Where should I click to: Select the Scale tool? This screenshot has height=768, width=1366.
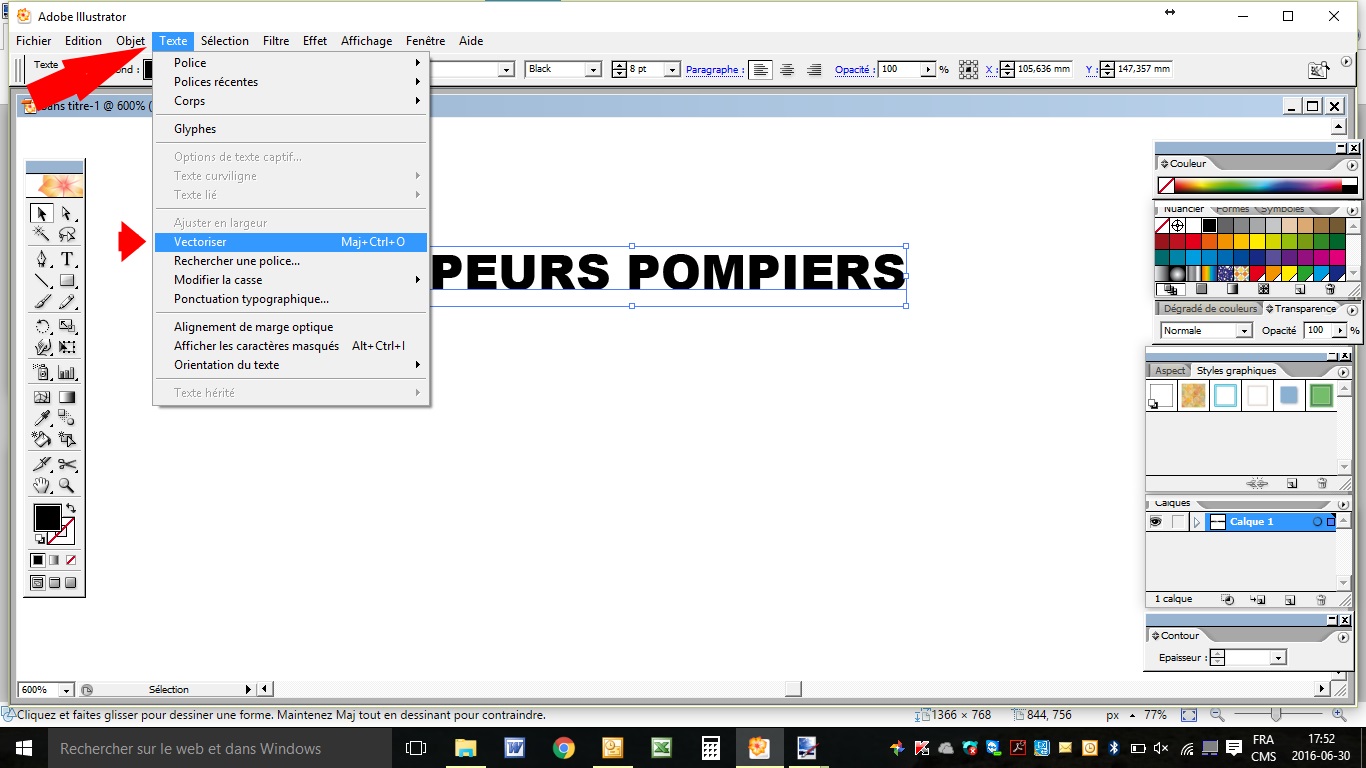(67, 326)
